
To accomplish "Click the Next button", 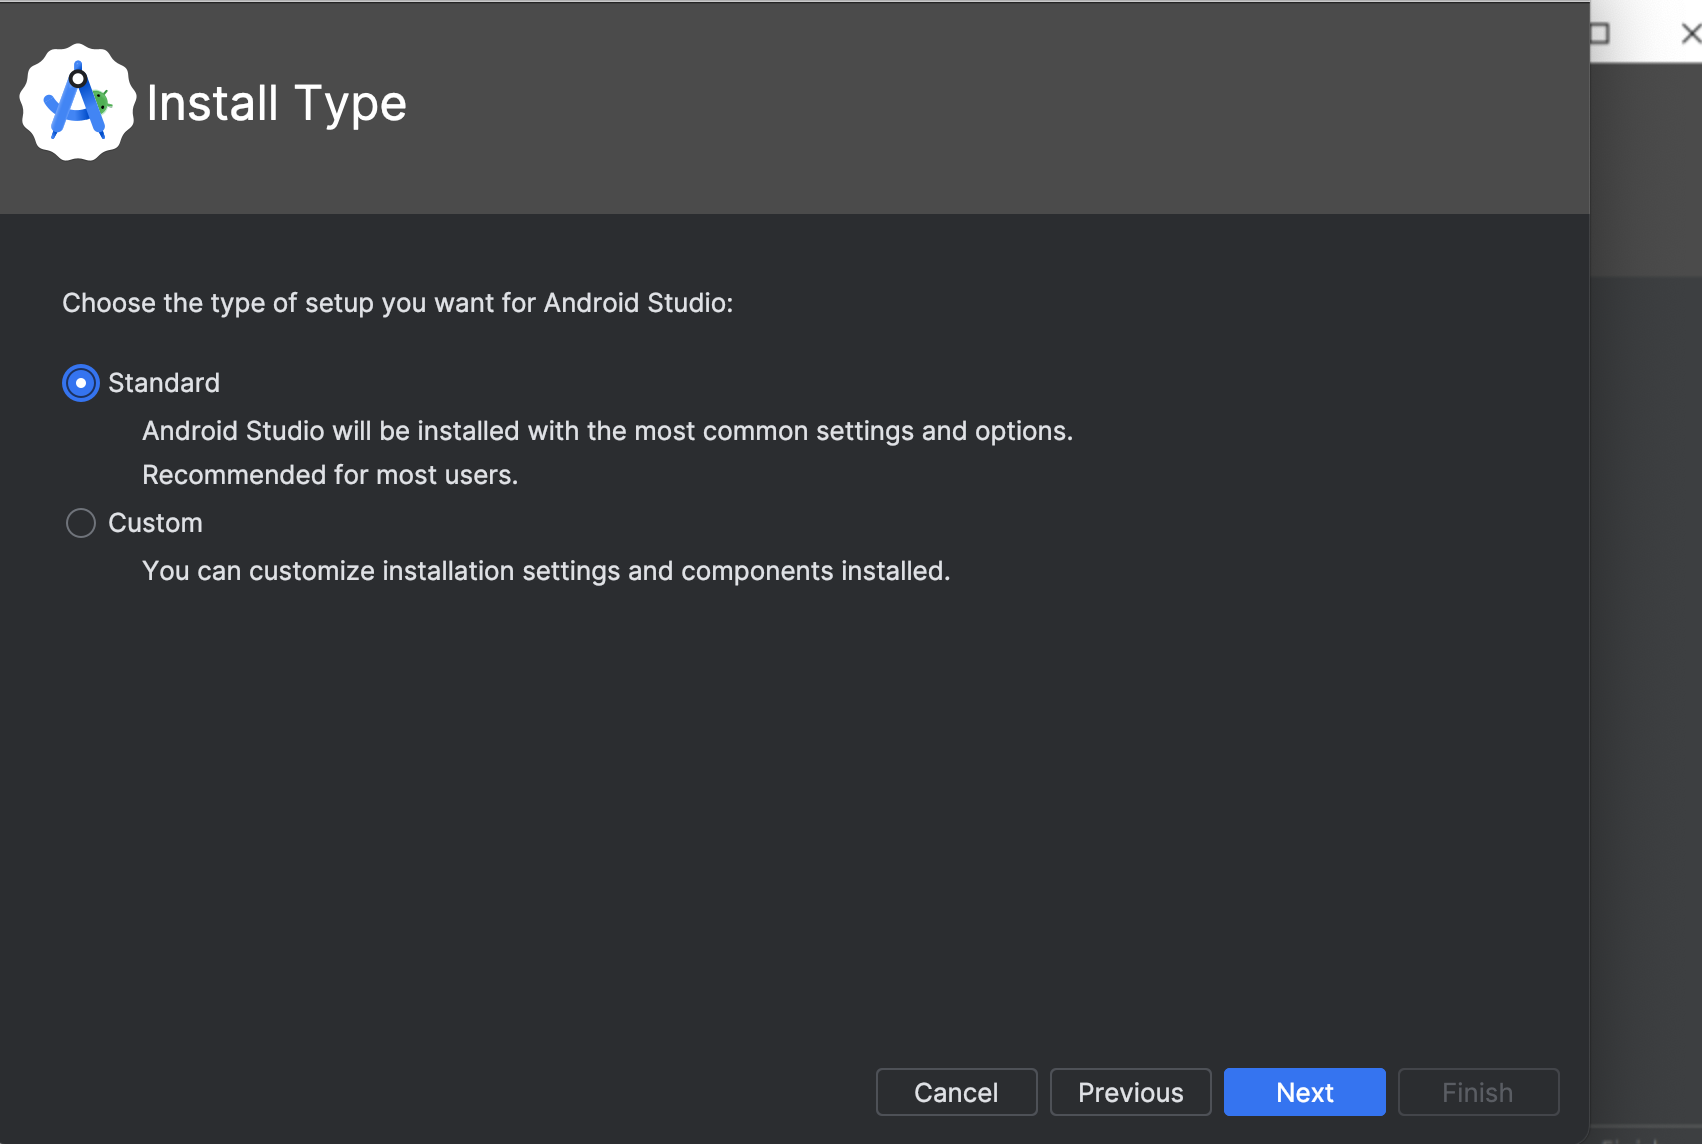I will (x=1304, y=1092).
